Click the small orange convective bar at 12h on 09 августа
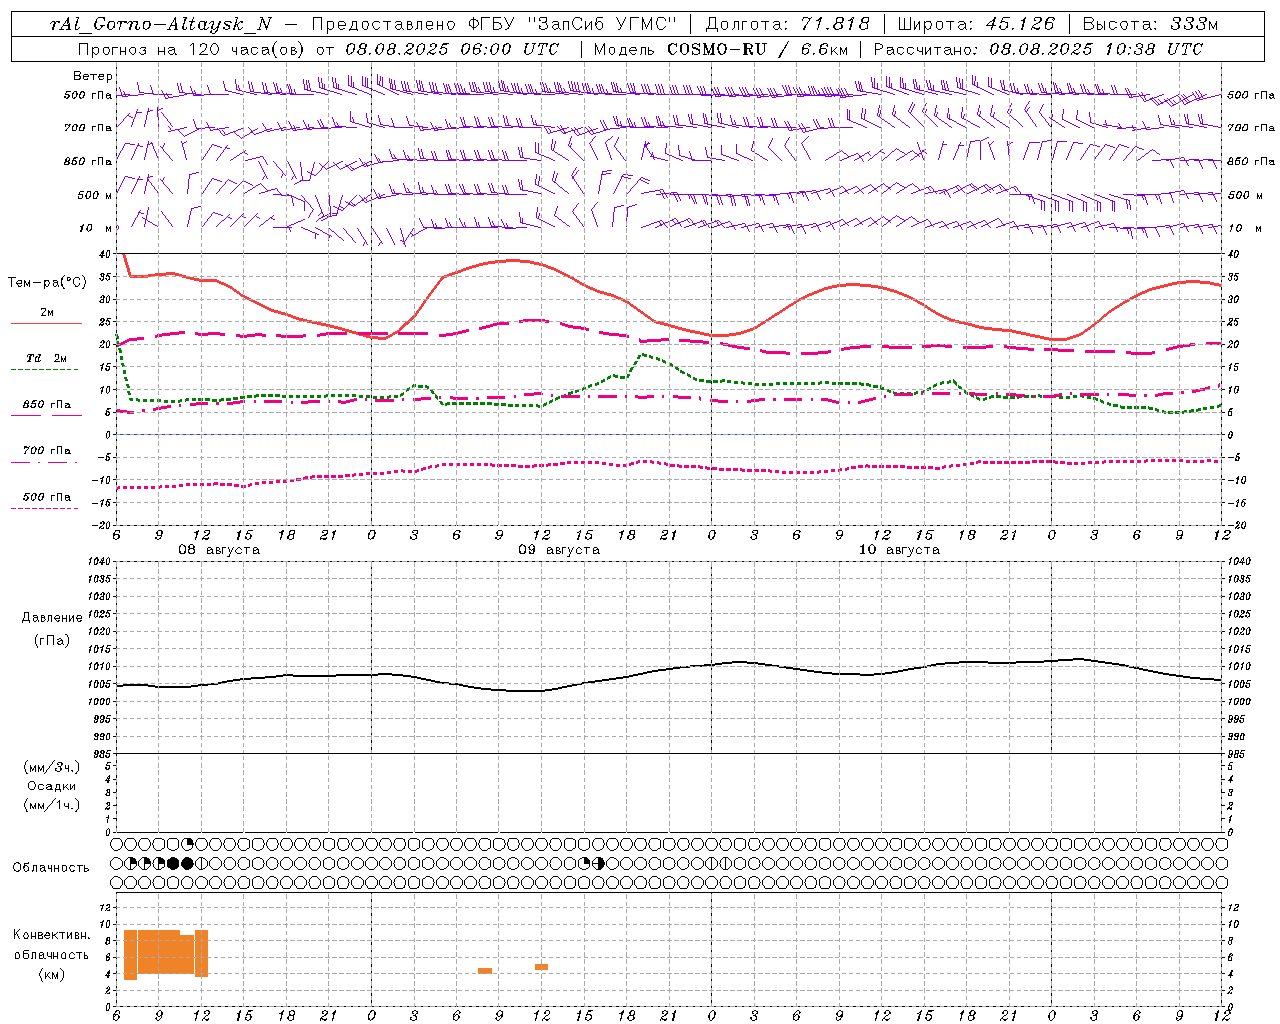1280x1024 pixels. click(541, 967)
